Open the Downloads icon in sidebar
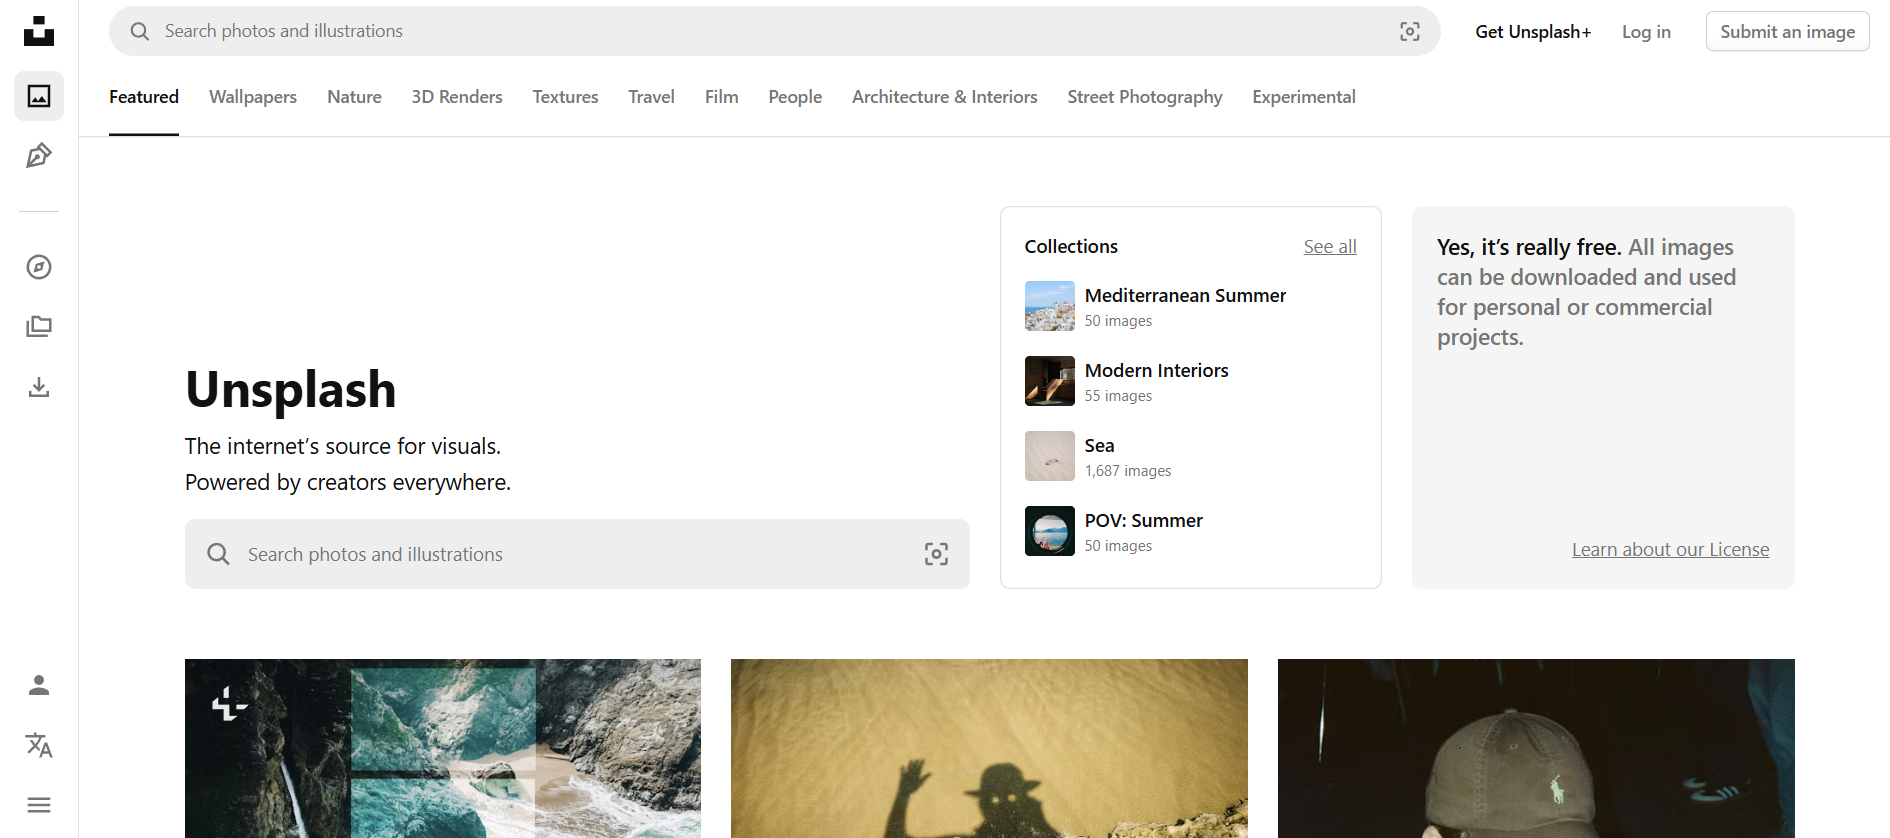This screenshot has height=838, width=1890. click(39, 387)
